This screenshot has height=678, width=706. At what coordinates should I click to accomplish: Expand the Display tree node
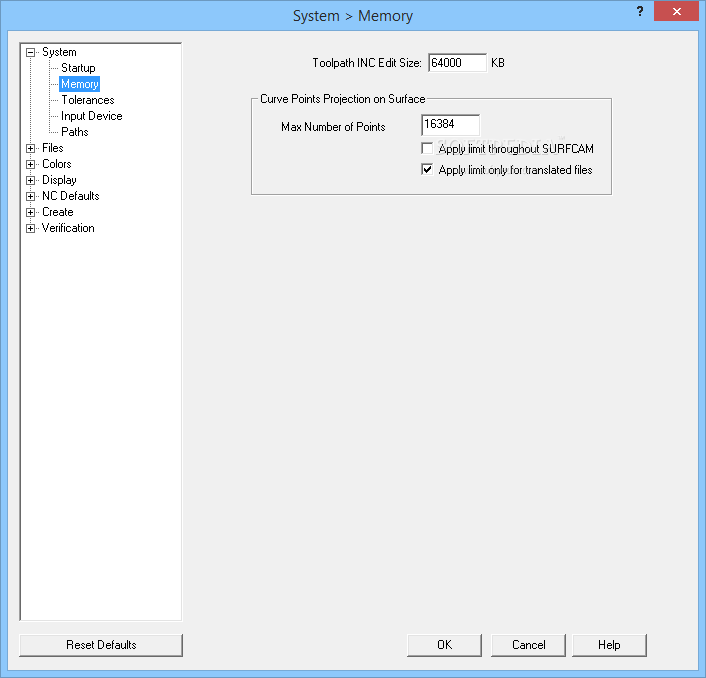pyautogui.click(x=30, y=181)
